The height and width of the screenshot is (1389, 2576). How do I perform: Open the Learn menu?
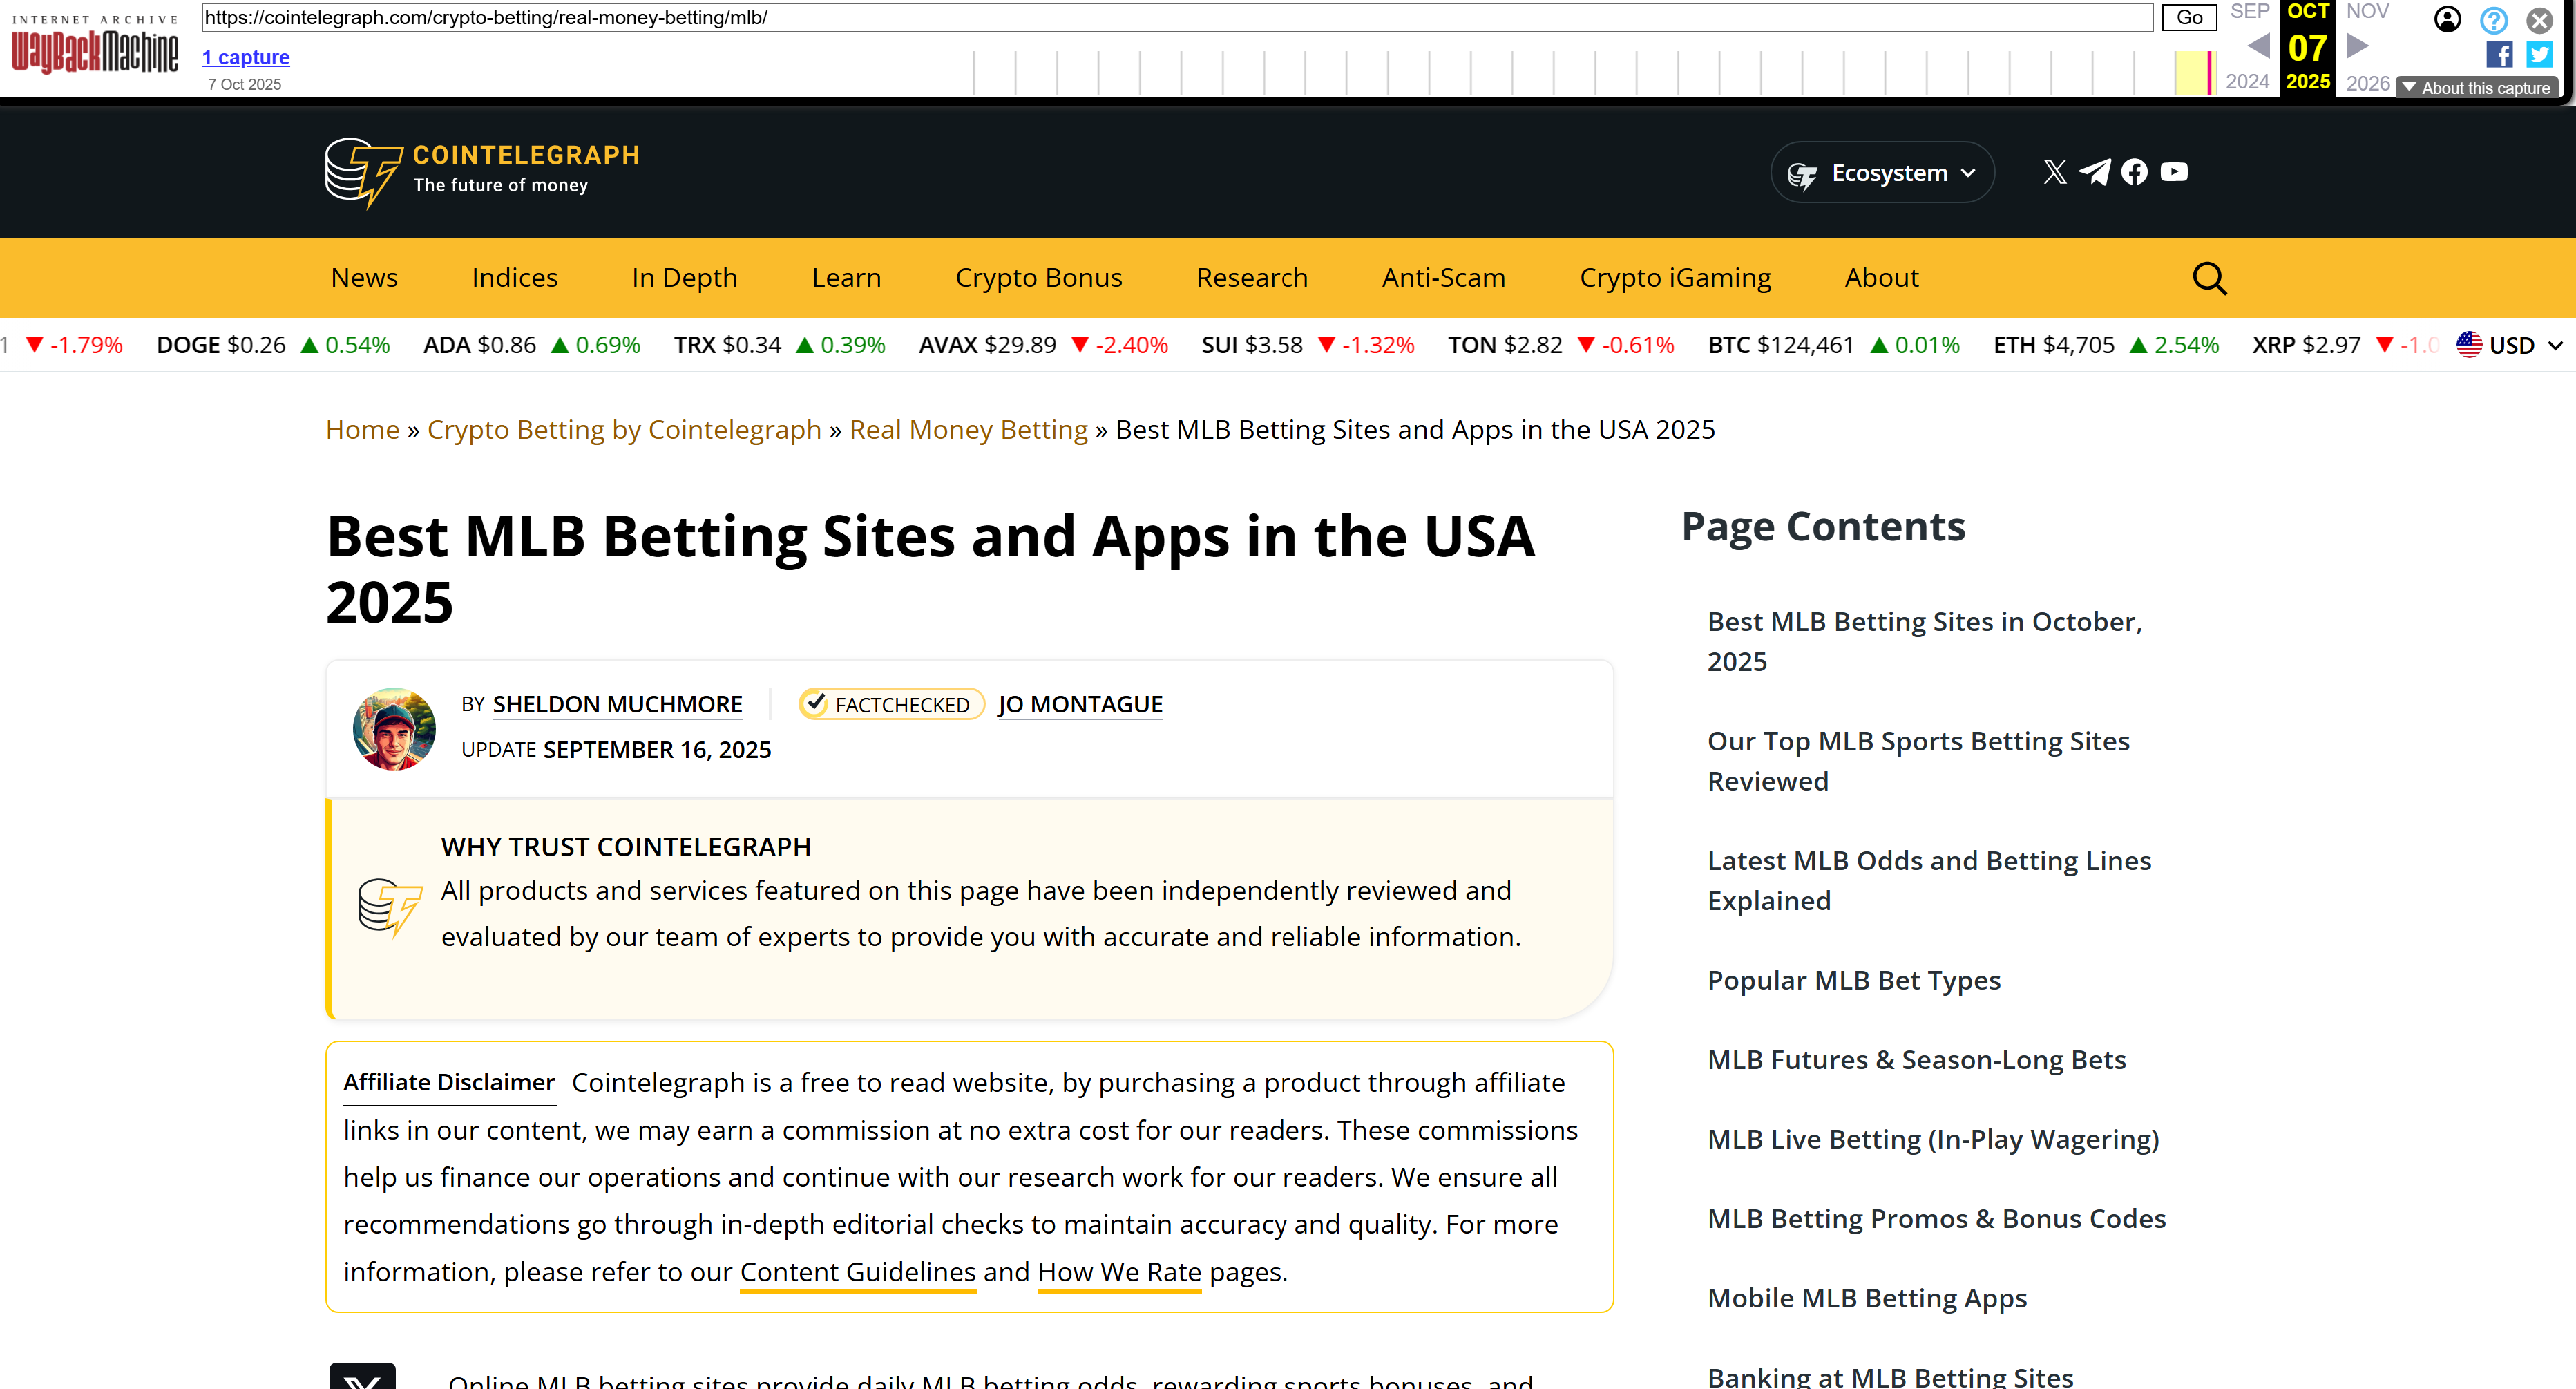846,278
